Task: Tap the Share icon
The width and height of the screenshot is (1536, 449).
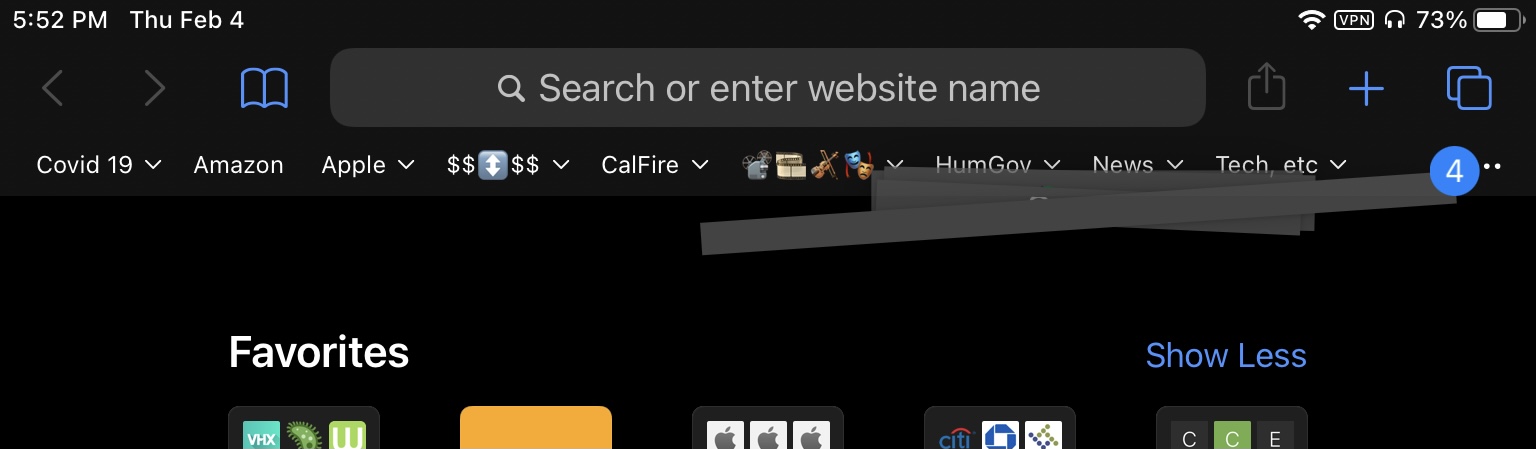Action: pos(1266,87)
